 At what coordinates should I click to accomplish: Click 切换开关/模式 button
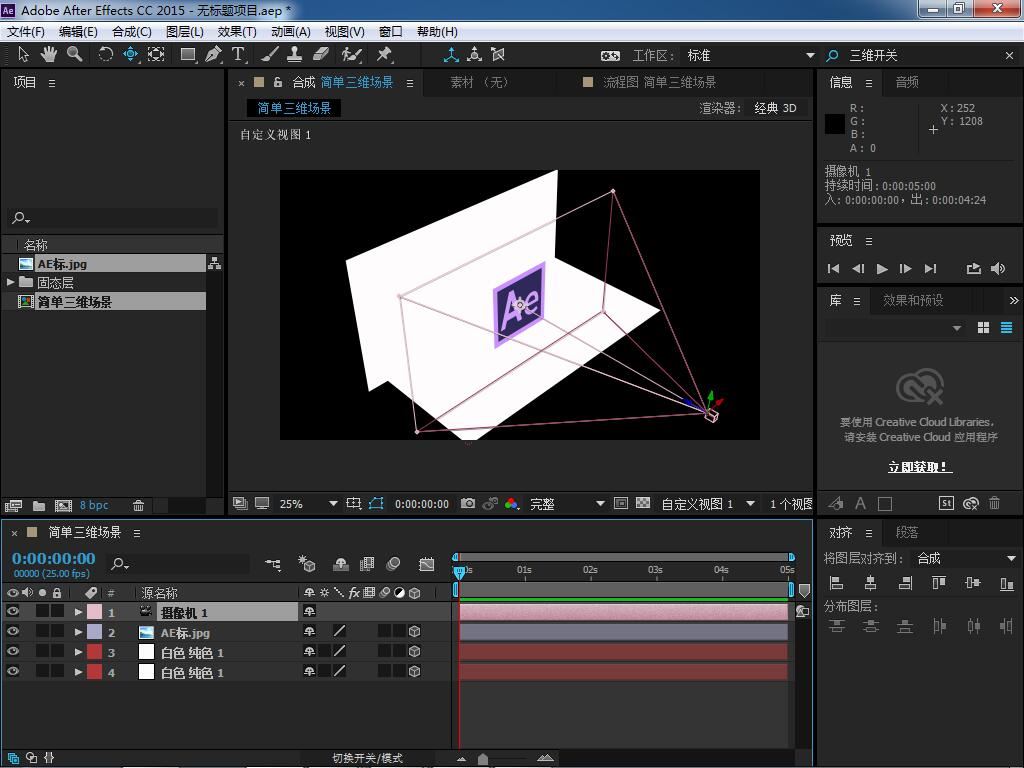(367, 758)
